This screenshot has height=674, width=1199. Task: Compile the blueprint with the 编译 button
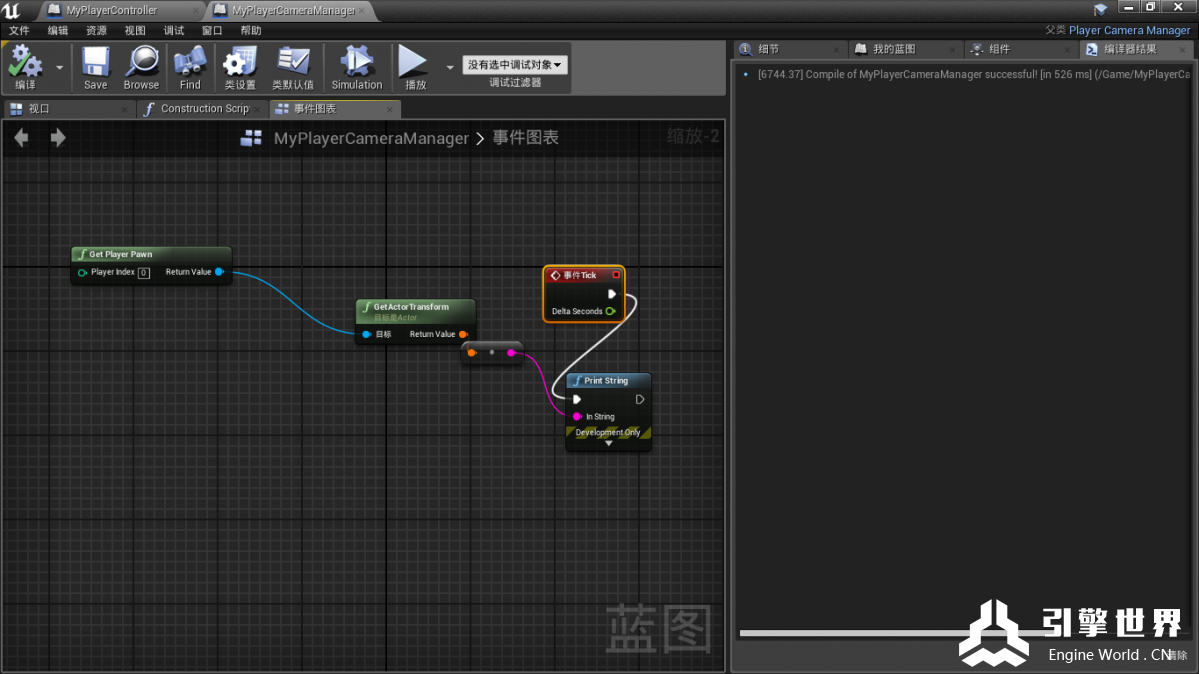pyautogui.click(x=25, y=68)
